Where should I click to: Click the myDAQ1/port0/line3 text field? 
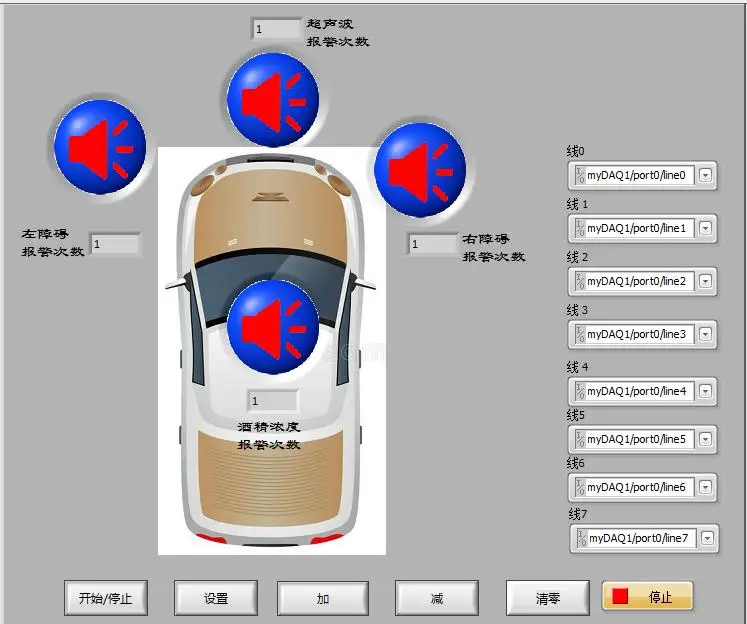click(639, 334)
